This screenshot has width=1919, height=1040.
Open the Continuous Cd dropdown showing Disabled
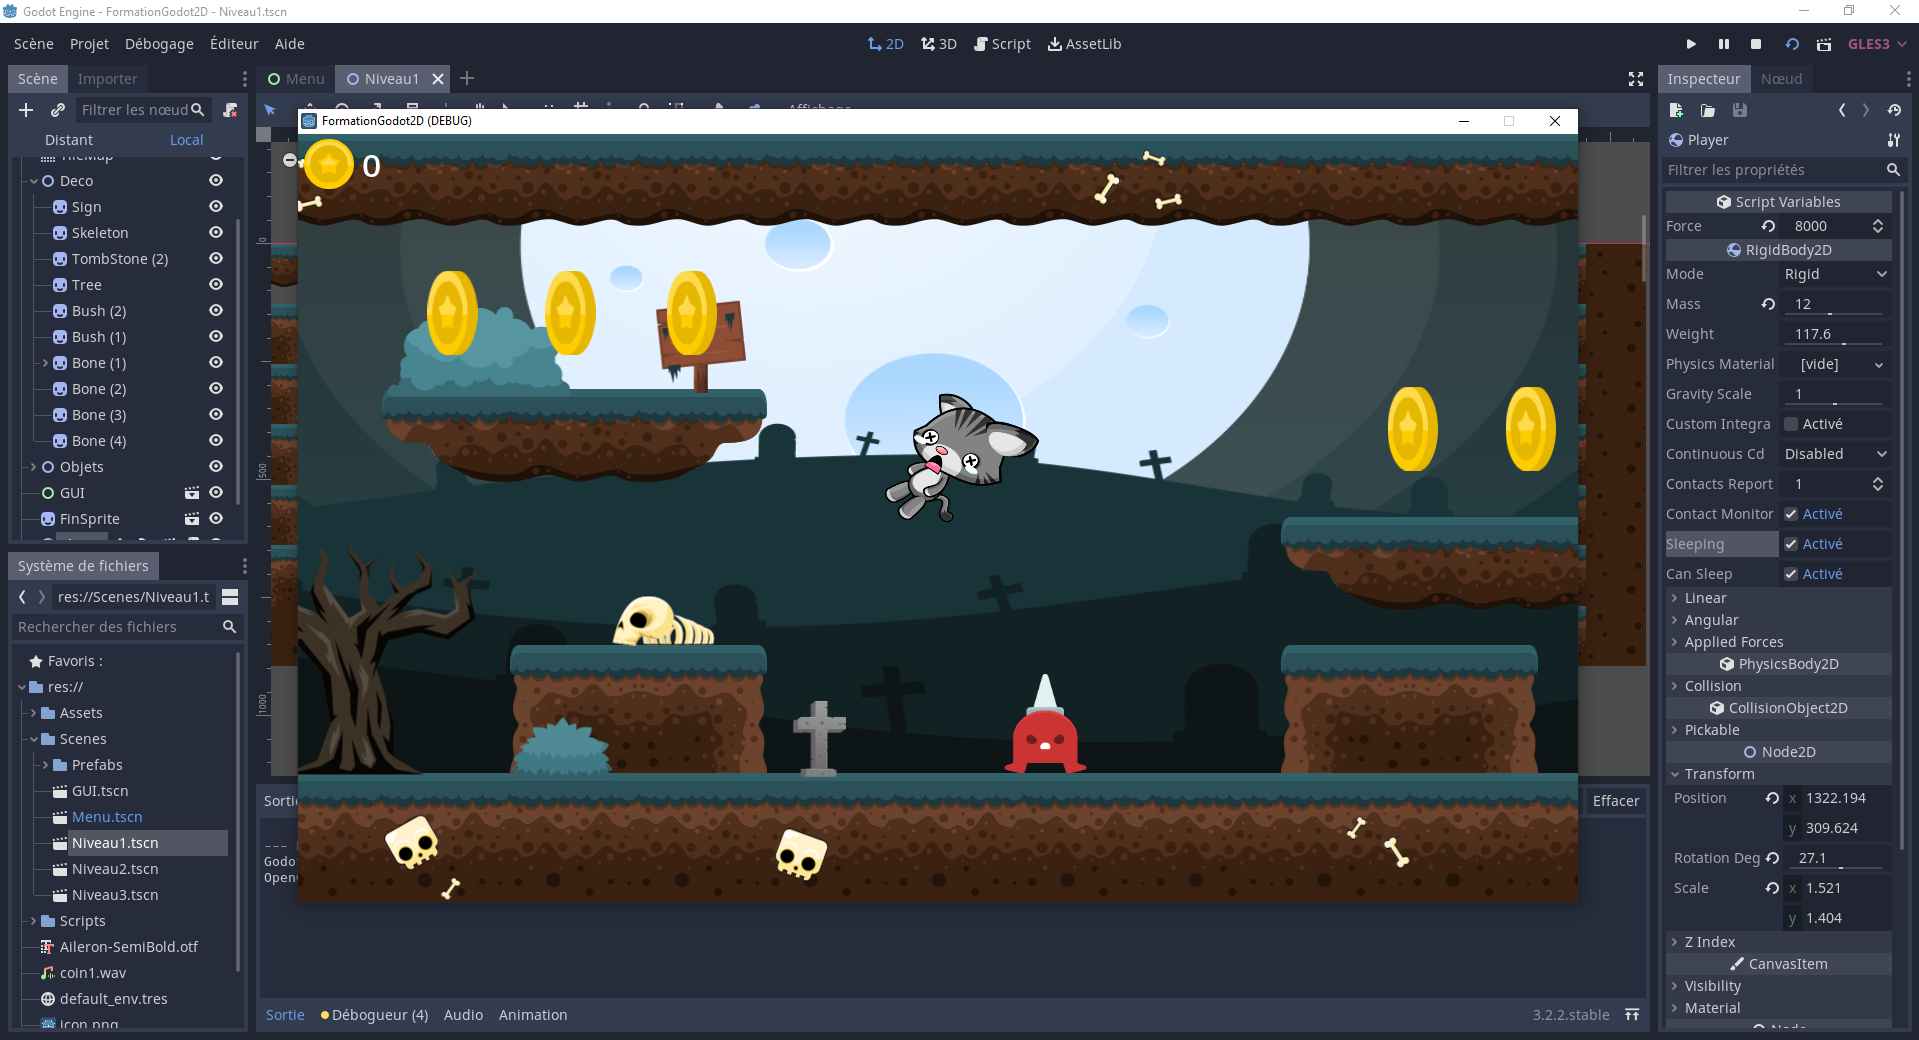pos(1835,454)
